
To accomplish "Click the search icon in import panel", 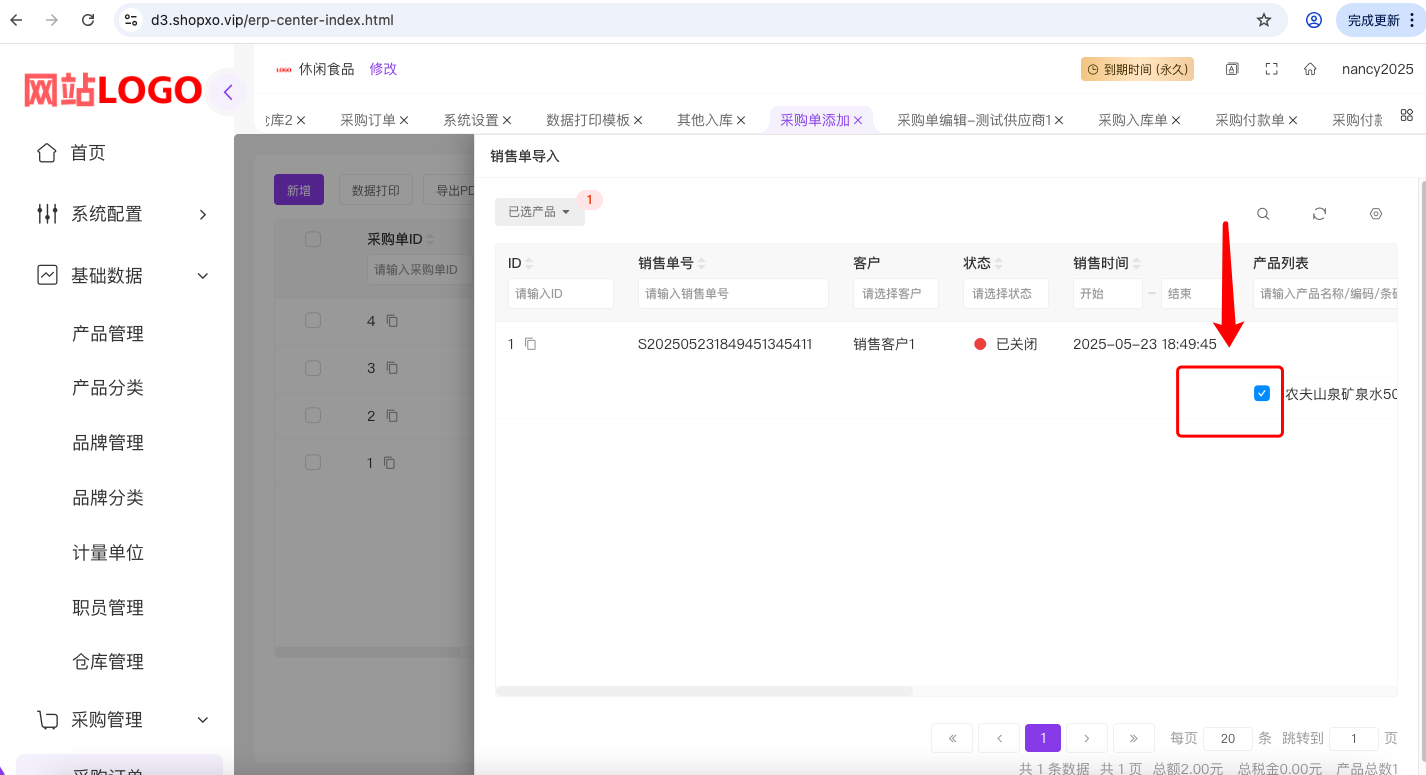I will 1263,214.
